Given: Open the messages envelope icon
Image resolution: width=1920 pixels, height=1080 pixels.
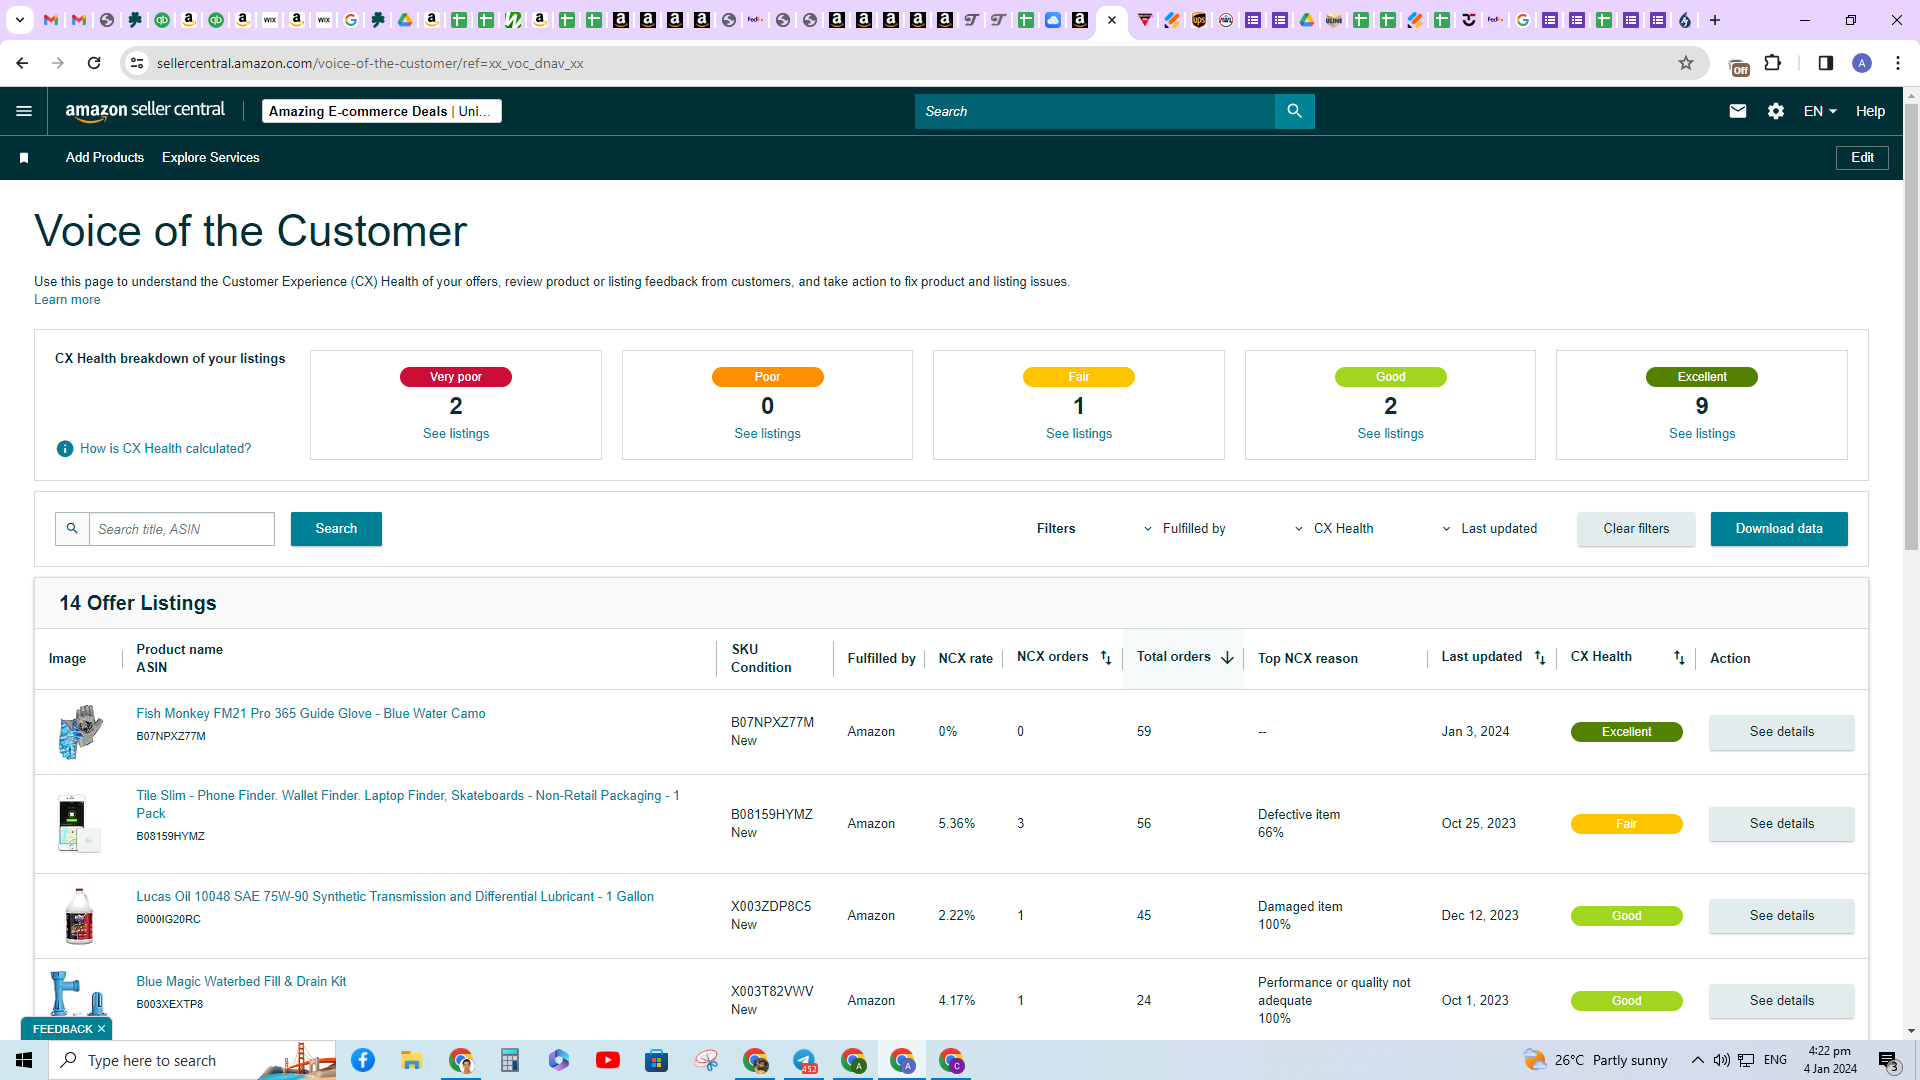Looking at the screenshot, I should pyautogui.click(x=1738, y=111).
